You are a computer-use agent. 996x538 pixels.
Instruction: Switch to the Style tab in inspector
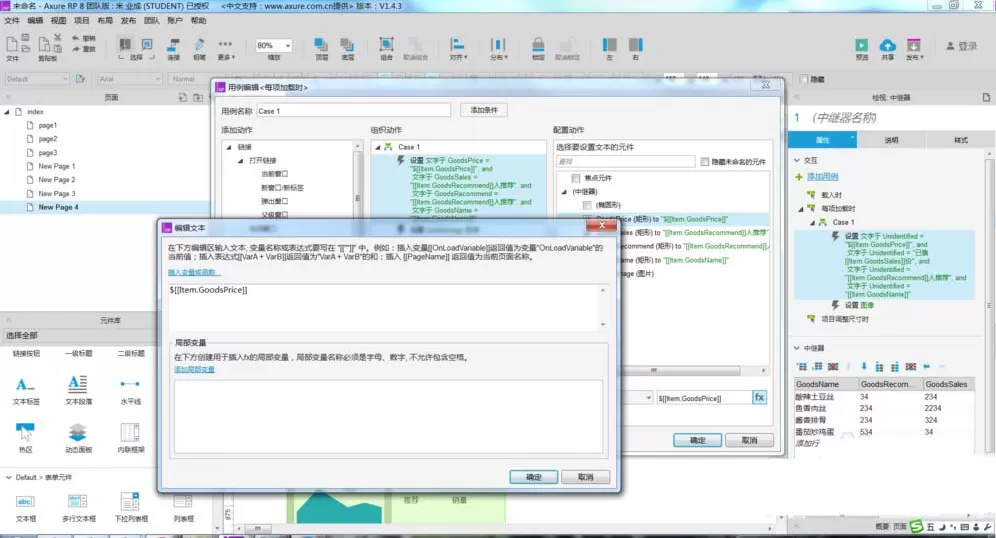coord(960,140)
